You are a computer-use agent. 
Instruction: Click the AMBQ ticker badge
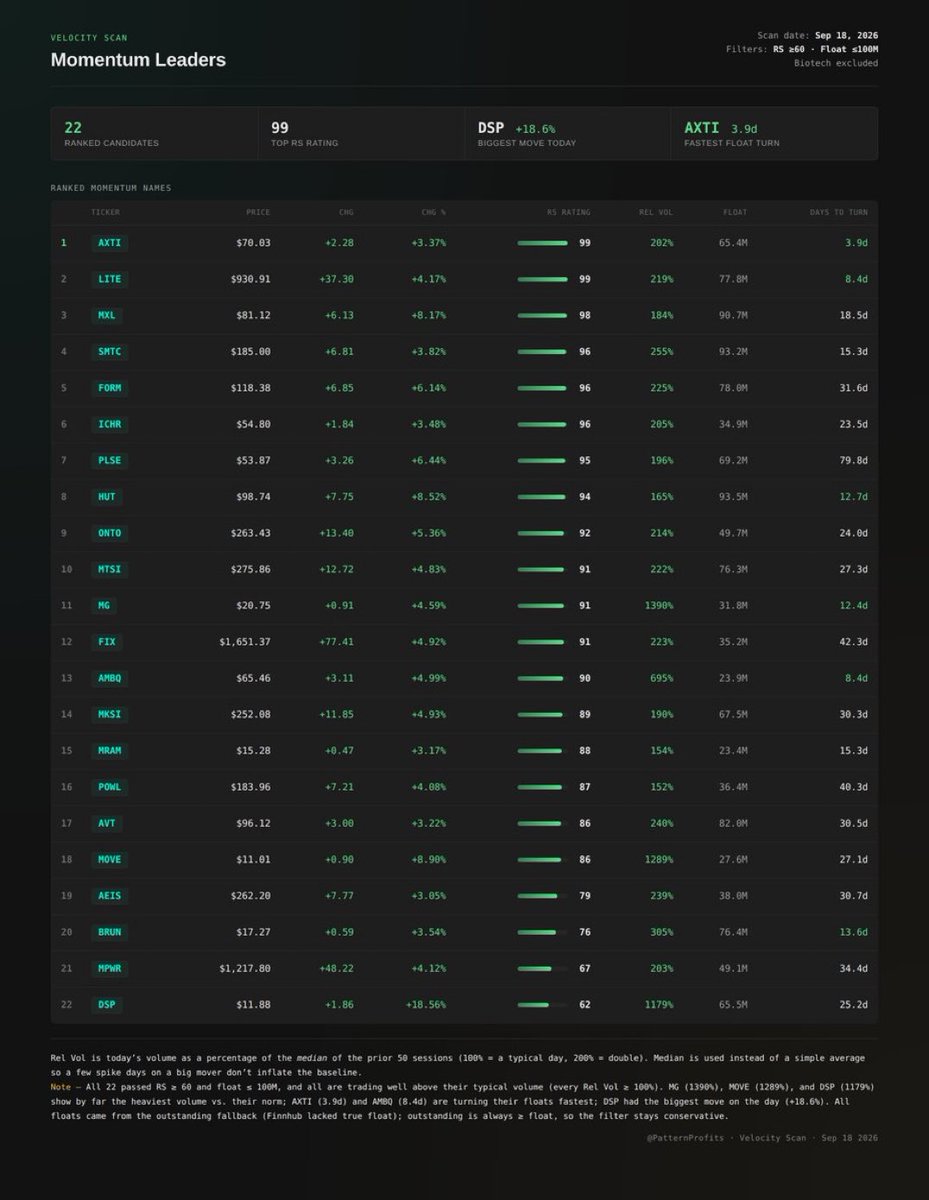[x=109, y=678]
